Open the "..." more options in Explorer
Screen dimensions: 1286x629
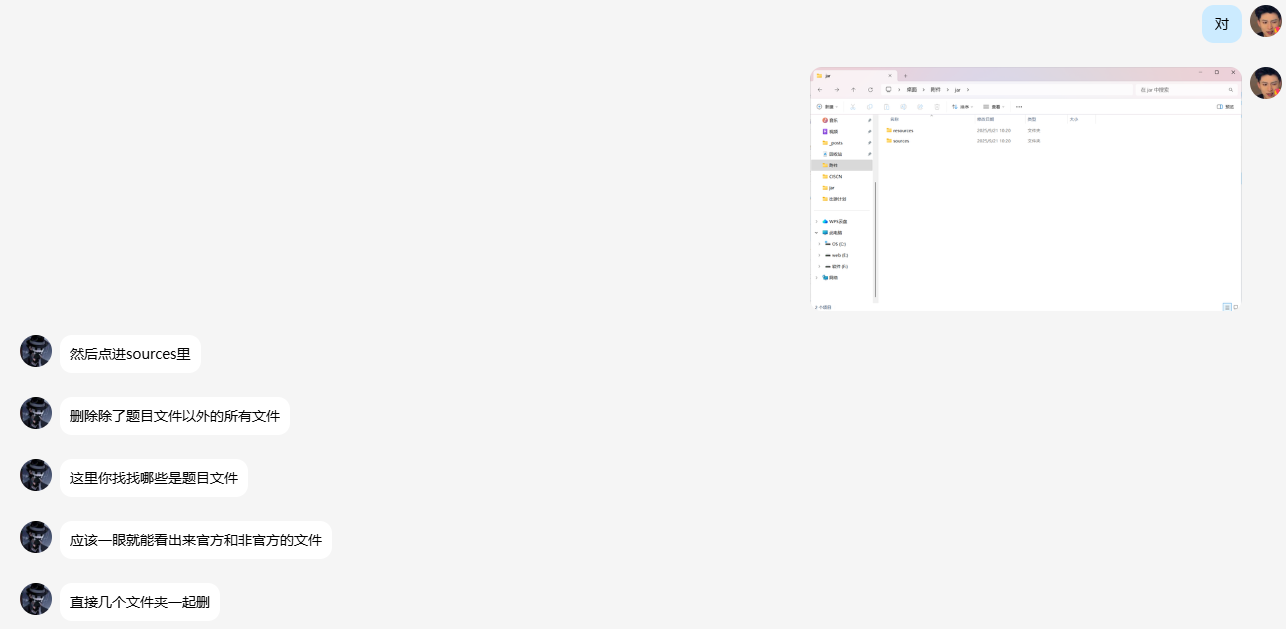pos(1019,107)
